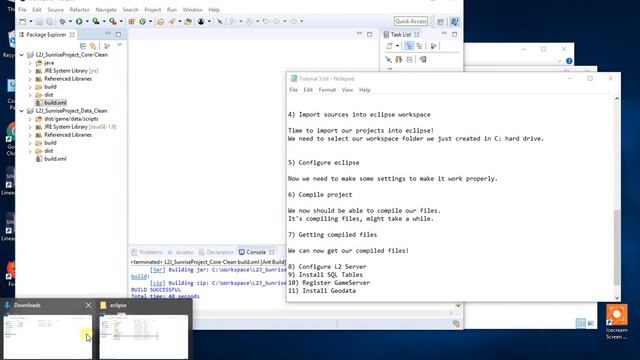Click the External Tools run icon

tap(113, 21)
